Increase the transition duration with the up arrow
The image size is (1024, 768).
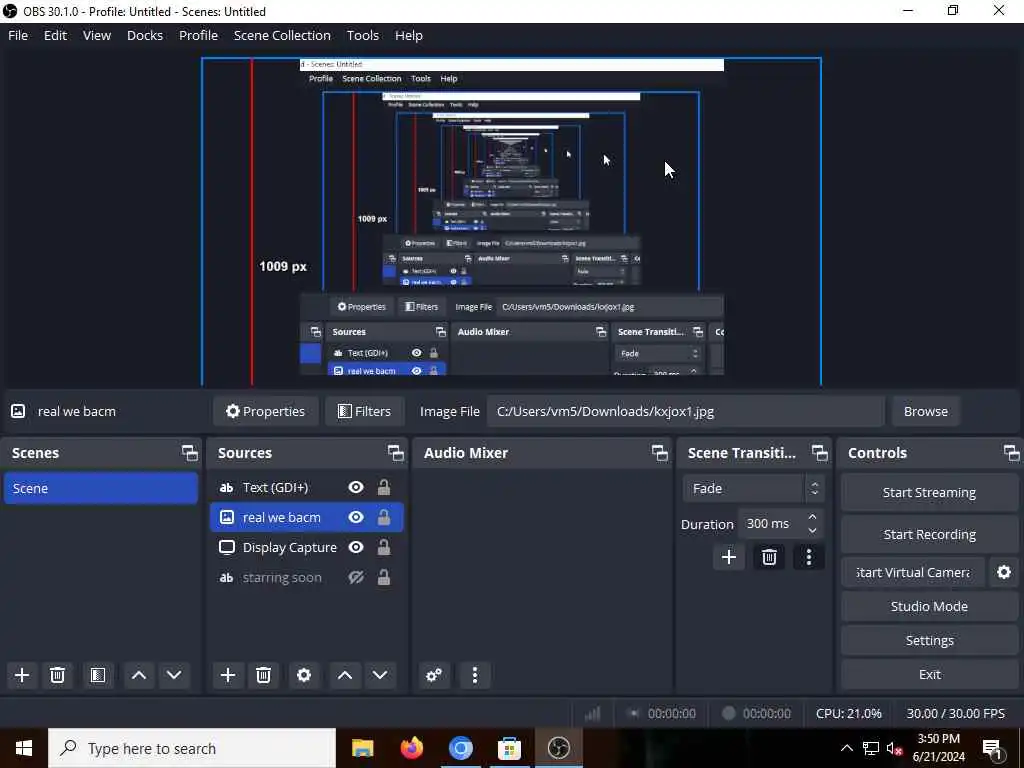point(812,517)
